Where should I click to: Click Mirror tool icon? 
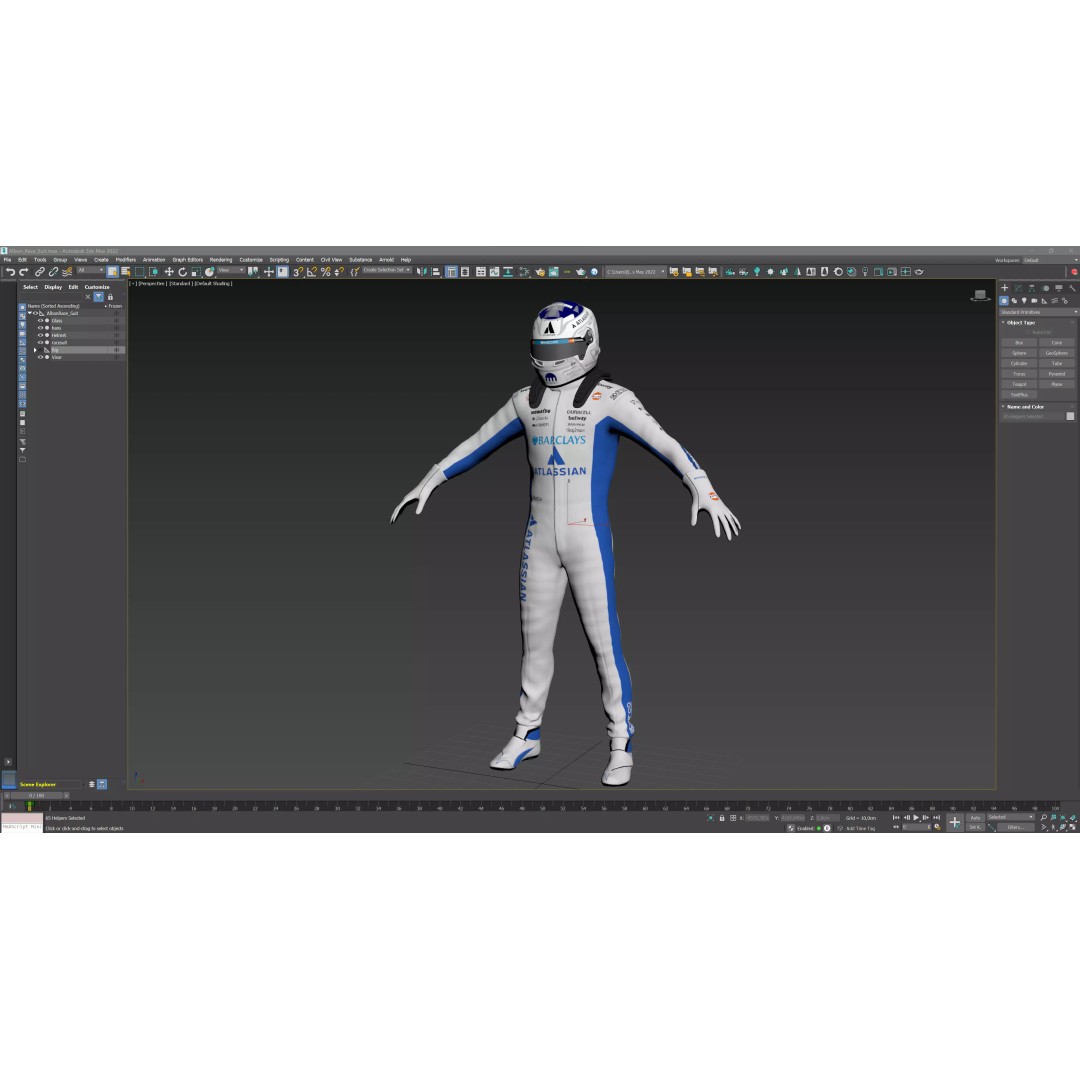pyautogui.click(x=422, y=272)
